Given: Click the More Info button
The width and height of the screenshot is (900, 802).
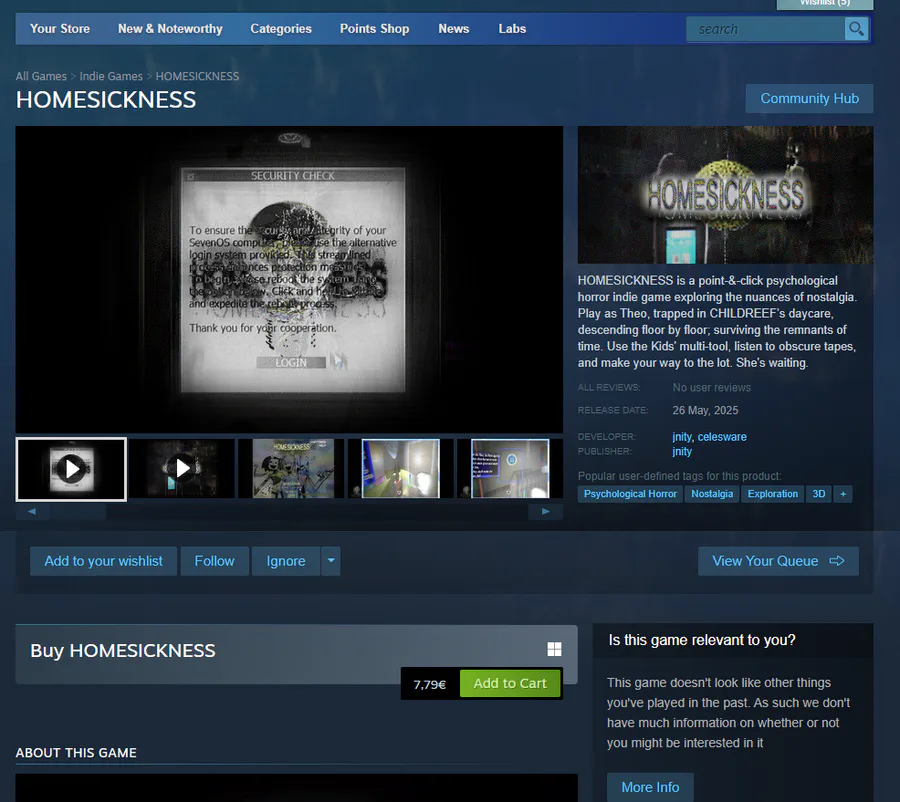Looking at the screenshot, I should (x=650, y=787).
